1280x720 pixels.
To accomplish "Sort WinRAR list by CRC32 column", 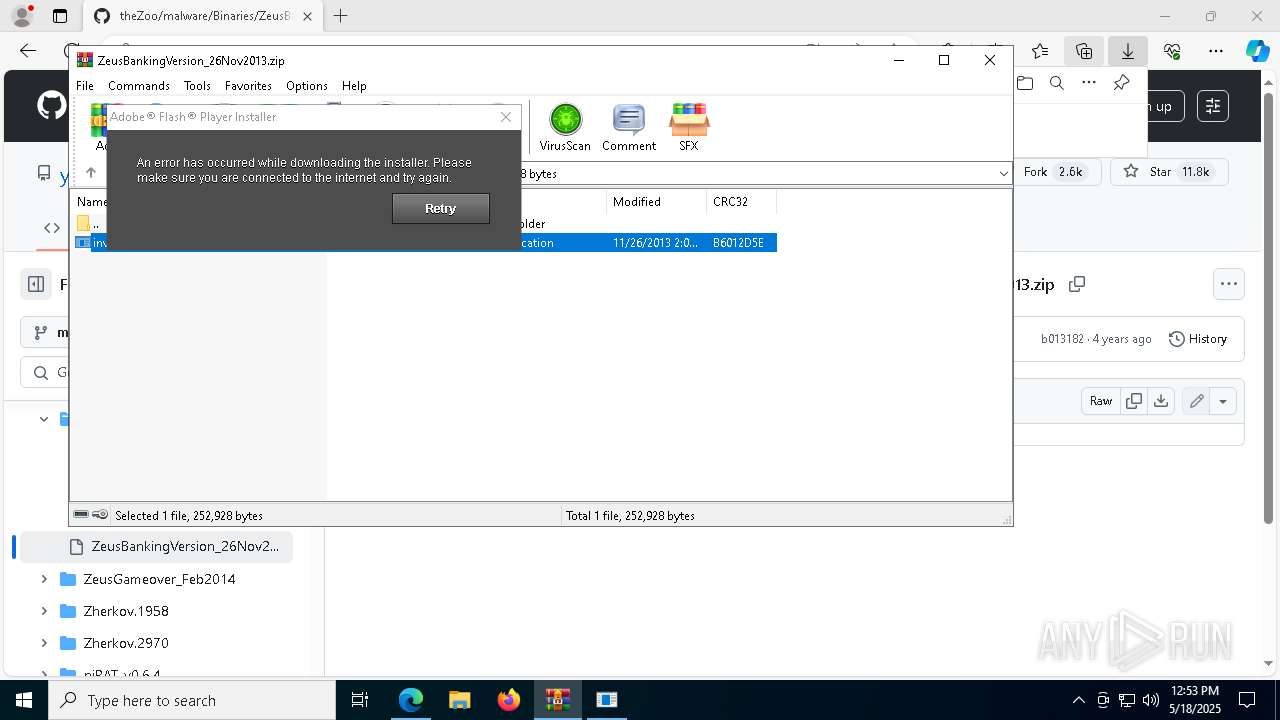I will [741, 202].
